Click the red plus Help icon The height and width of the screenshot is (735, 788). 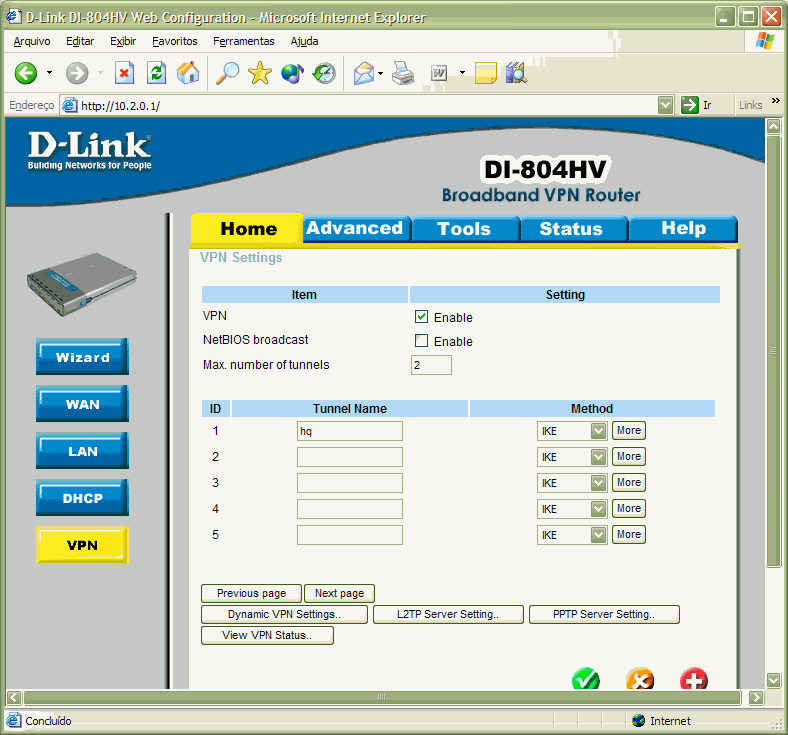(x=693, y=679)
